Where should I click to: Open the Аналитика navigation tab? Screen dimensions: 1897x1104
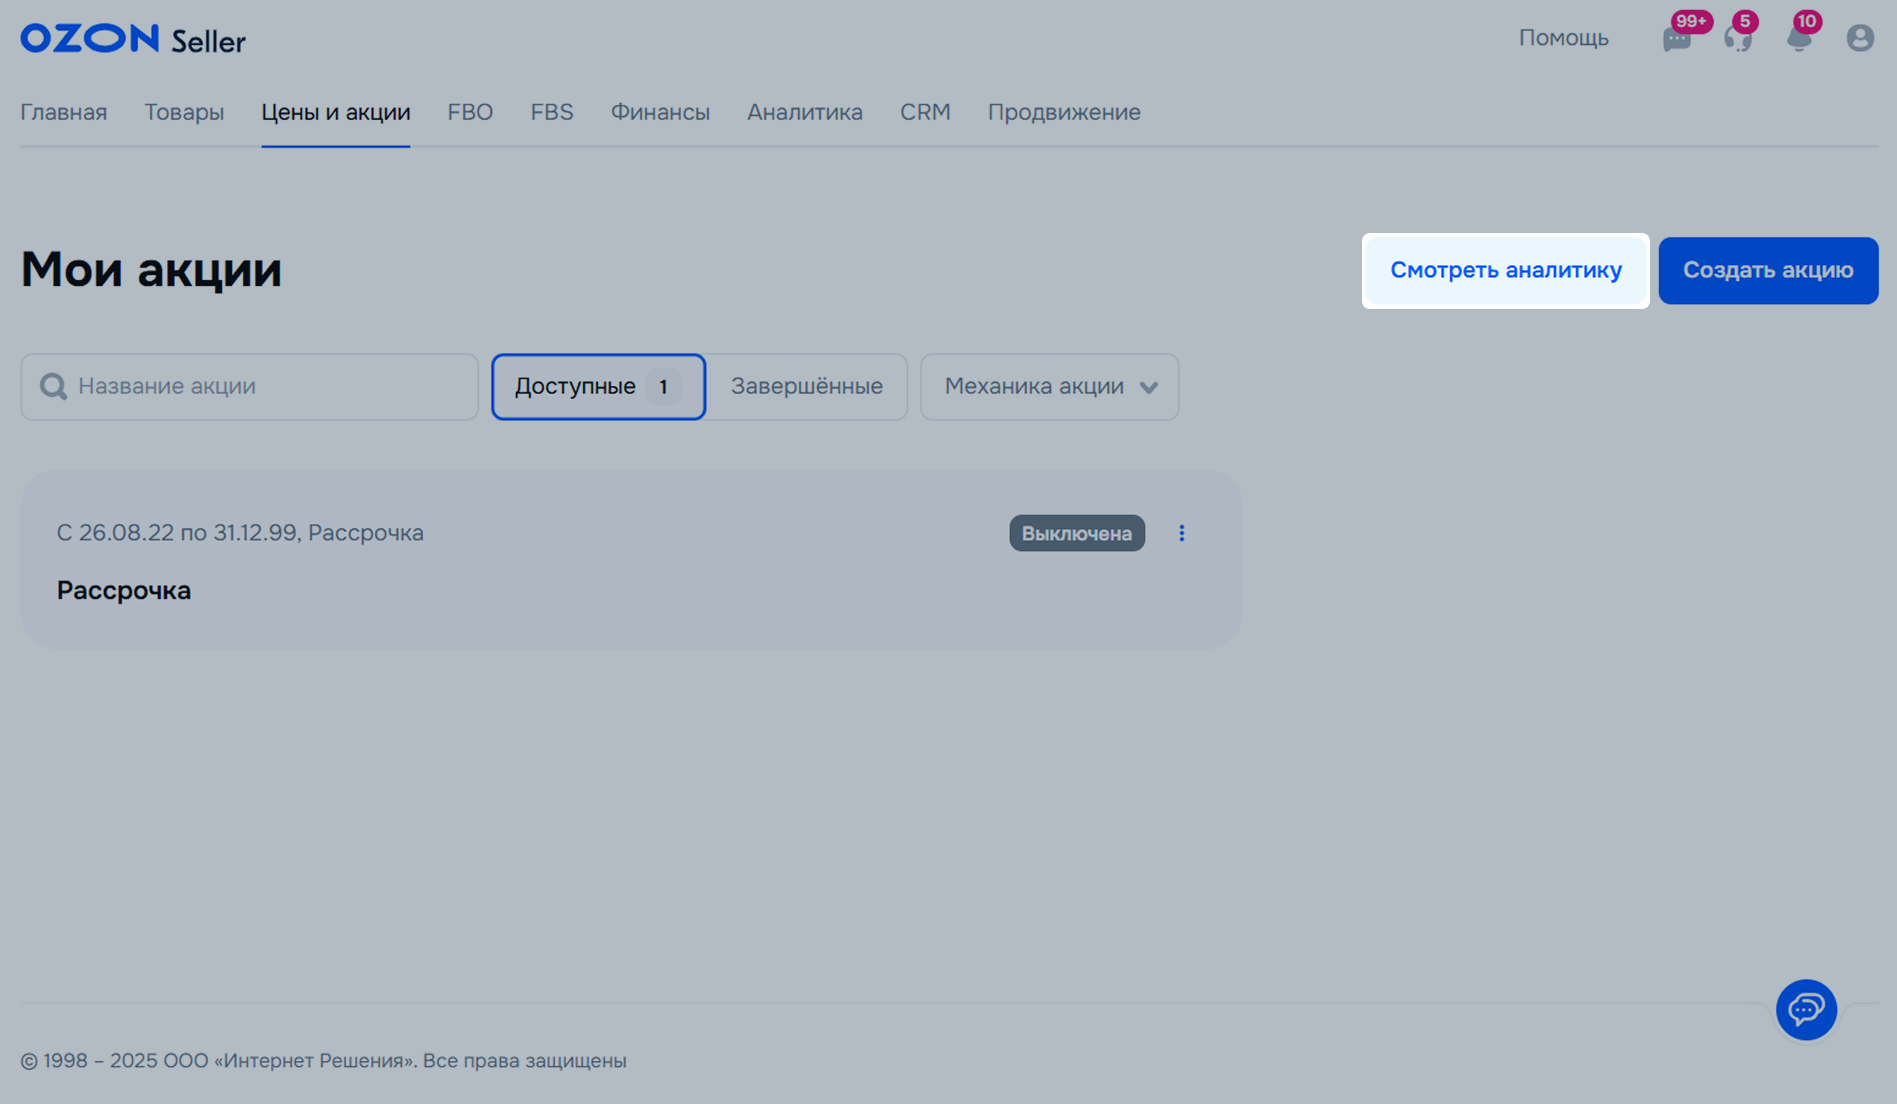click(x=804, y=112)
